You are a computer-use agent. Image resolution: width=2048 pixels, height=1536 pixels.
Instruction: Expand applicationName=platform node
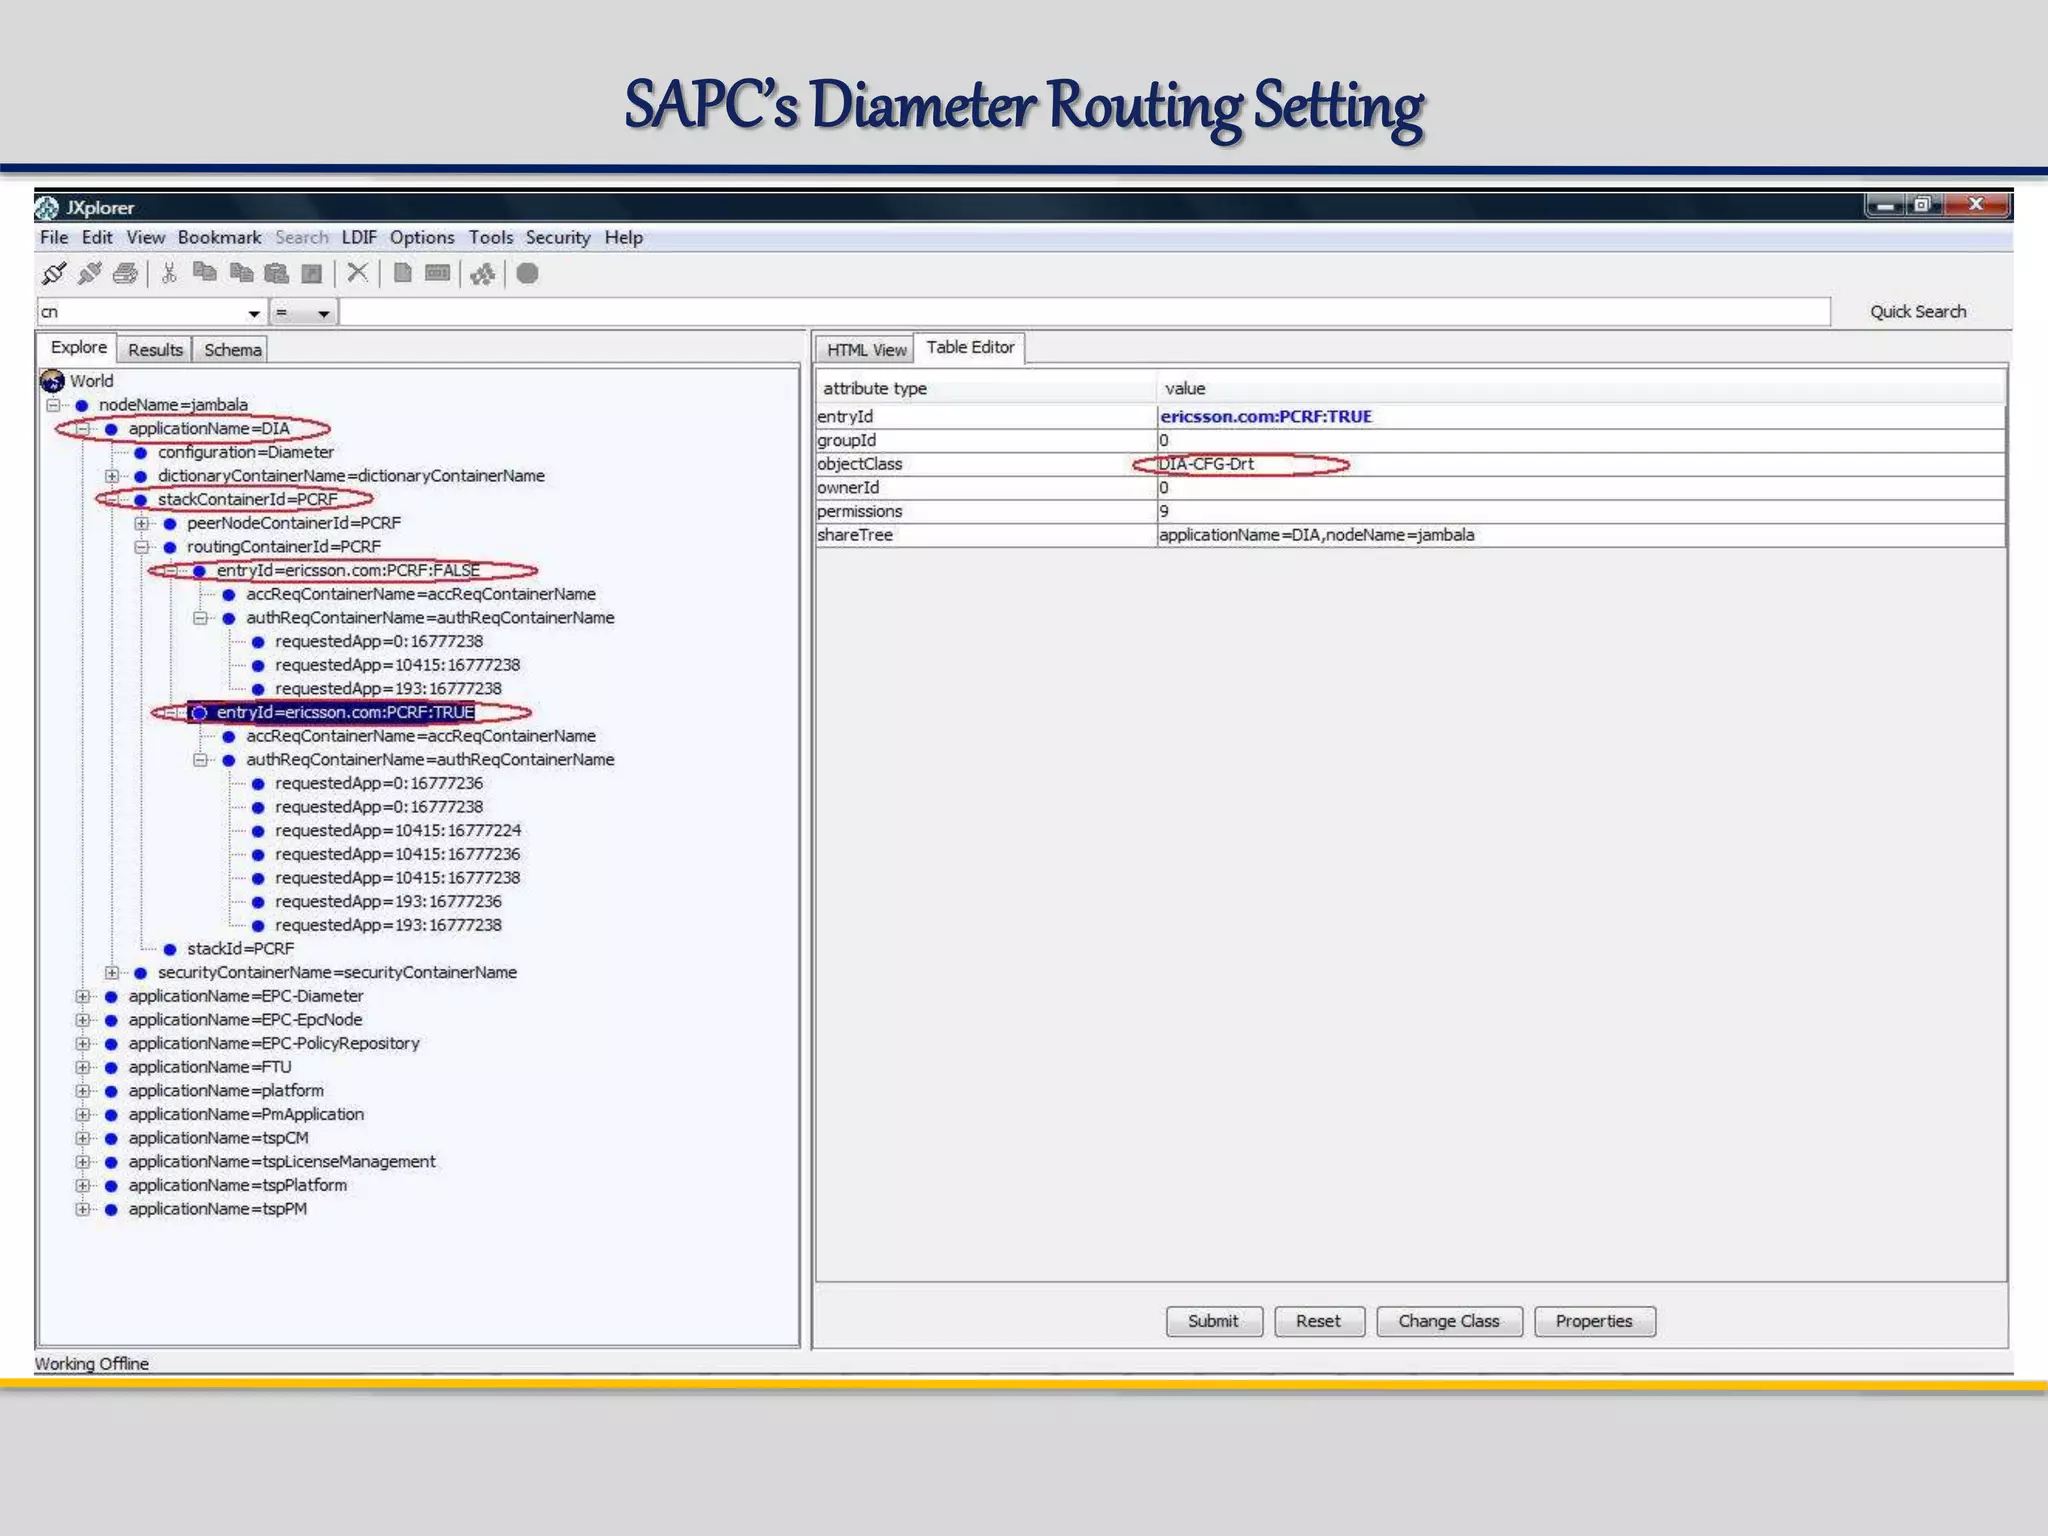click(83, 1091)
